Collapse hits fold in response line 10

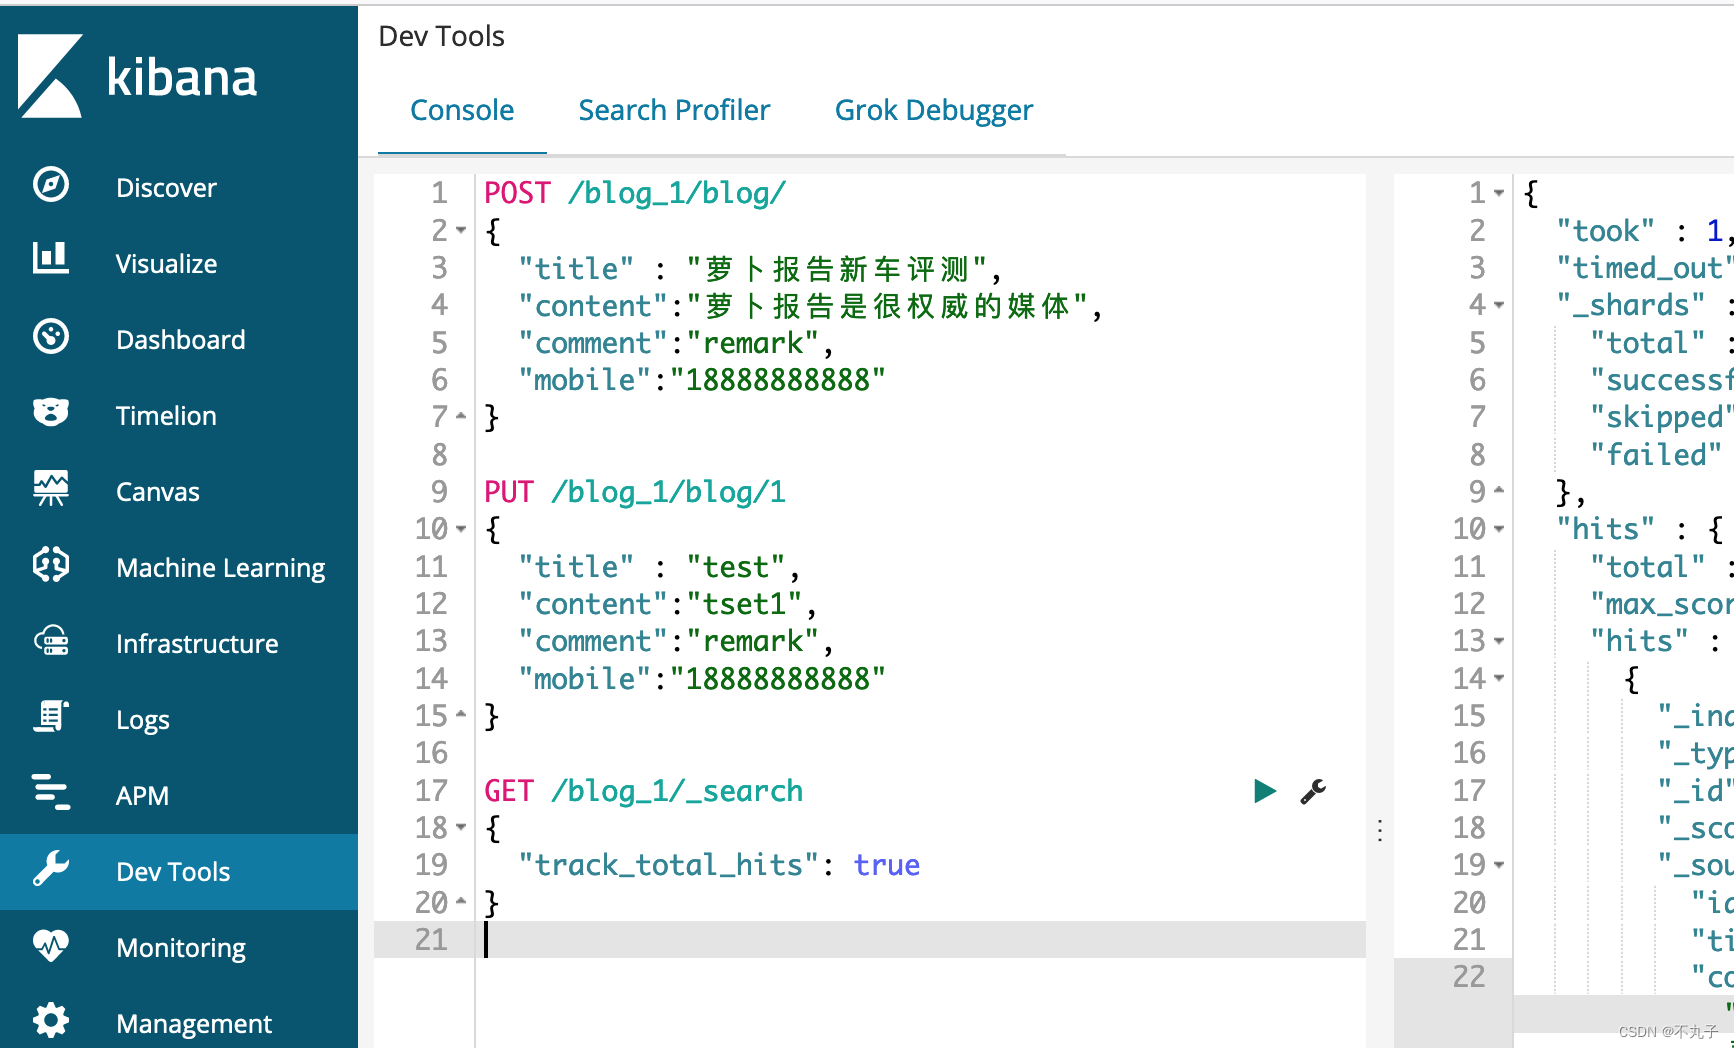tap(1499, 529)
